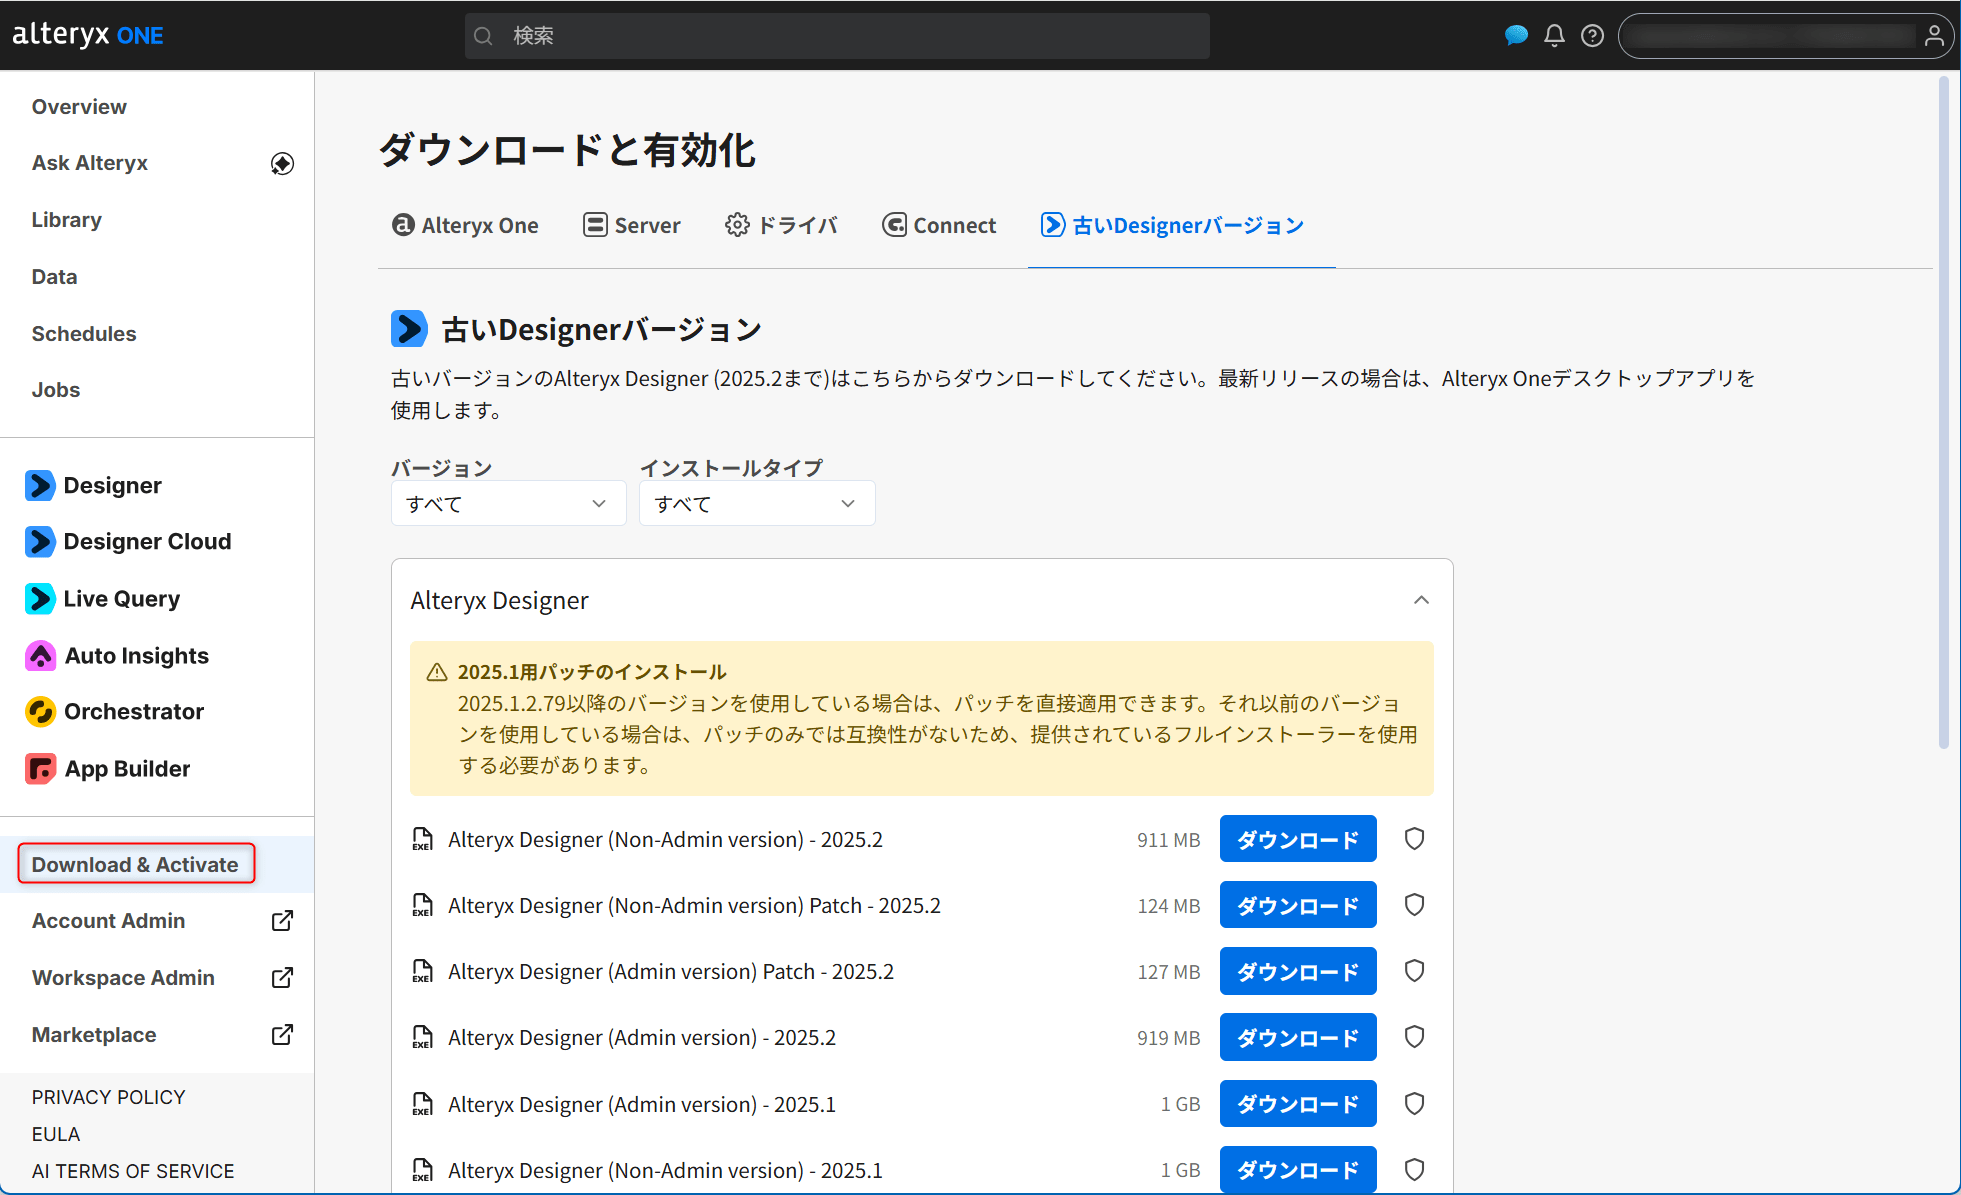Click the 検索 search field
This screenshot has height=1195, width=1961.
click(x=837, y=36)
